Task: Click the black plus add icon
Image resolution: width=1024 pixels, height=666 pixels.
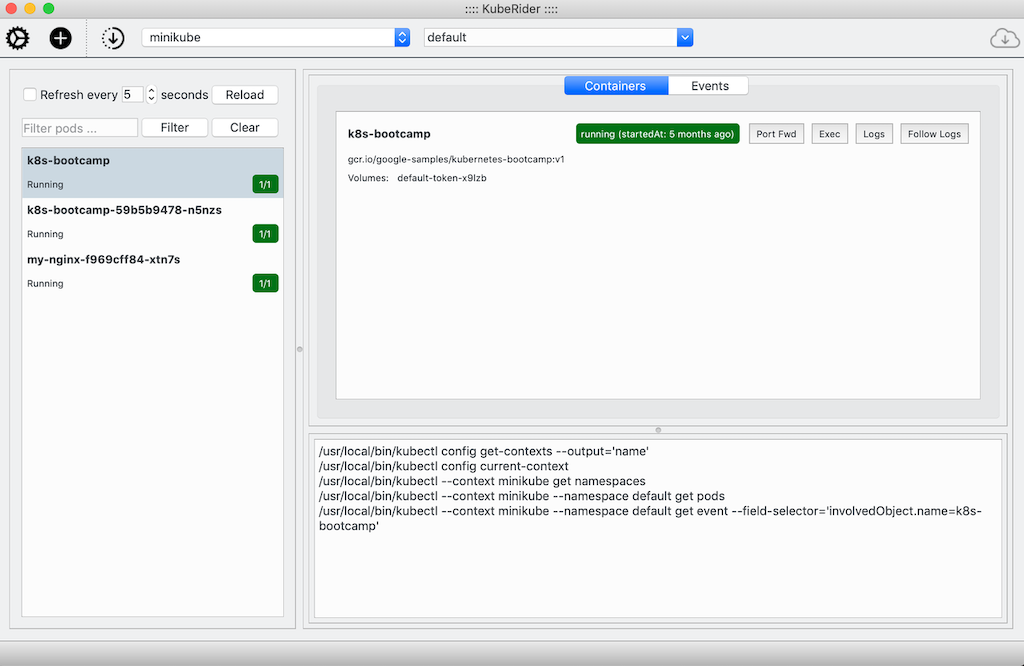Action: point(61,38)
